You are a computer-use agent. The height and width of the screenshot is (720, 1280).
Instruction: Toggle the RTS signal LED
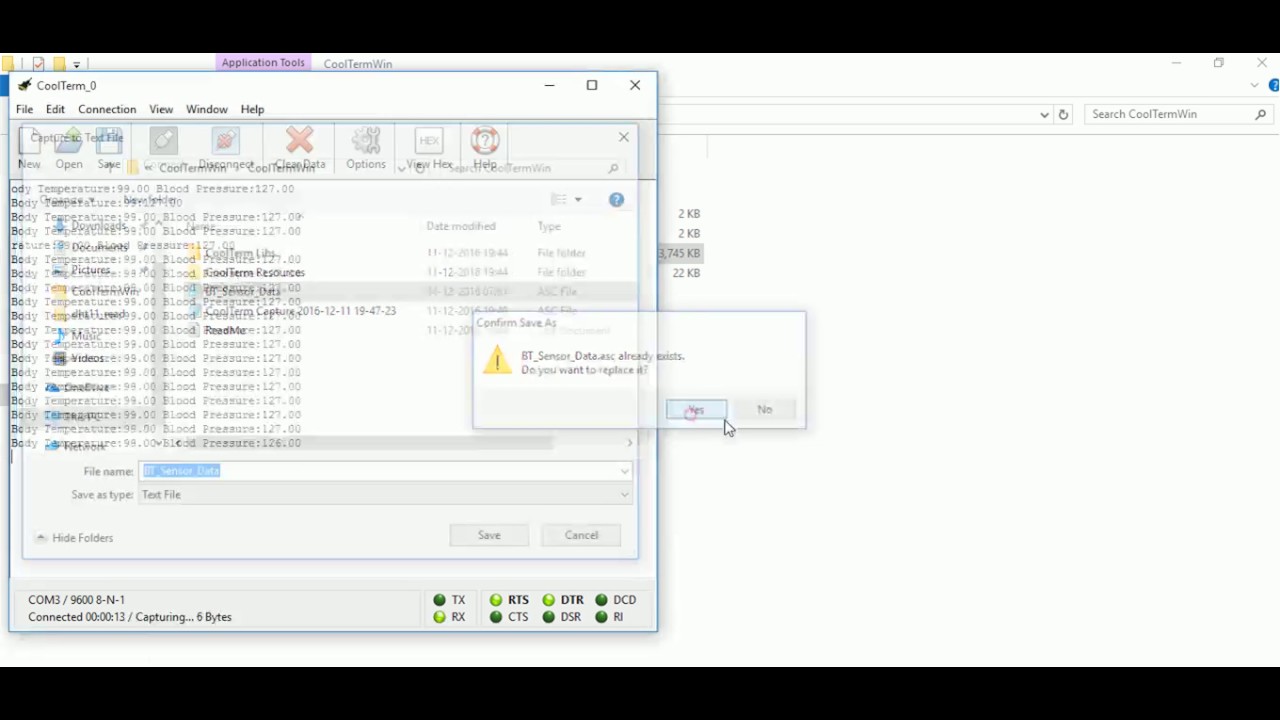pos(496,600)
